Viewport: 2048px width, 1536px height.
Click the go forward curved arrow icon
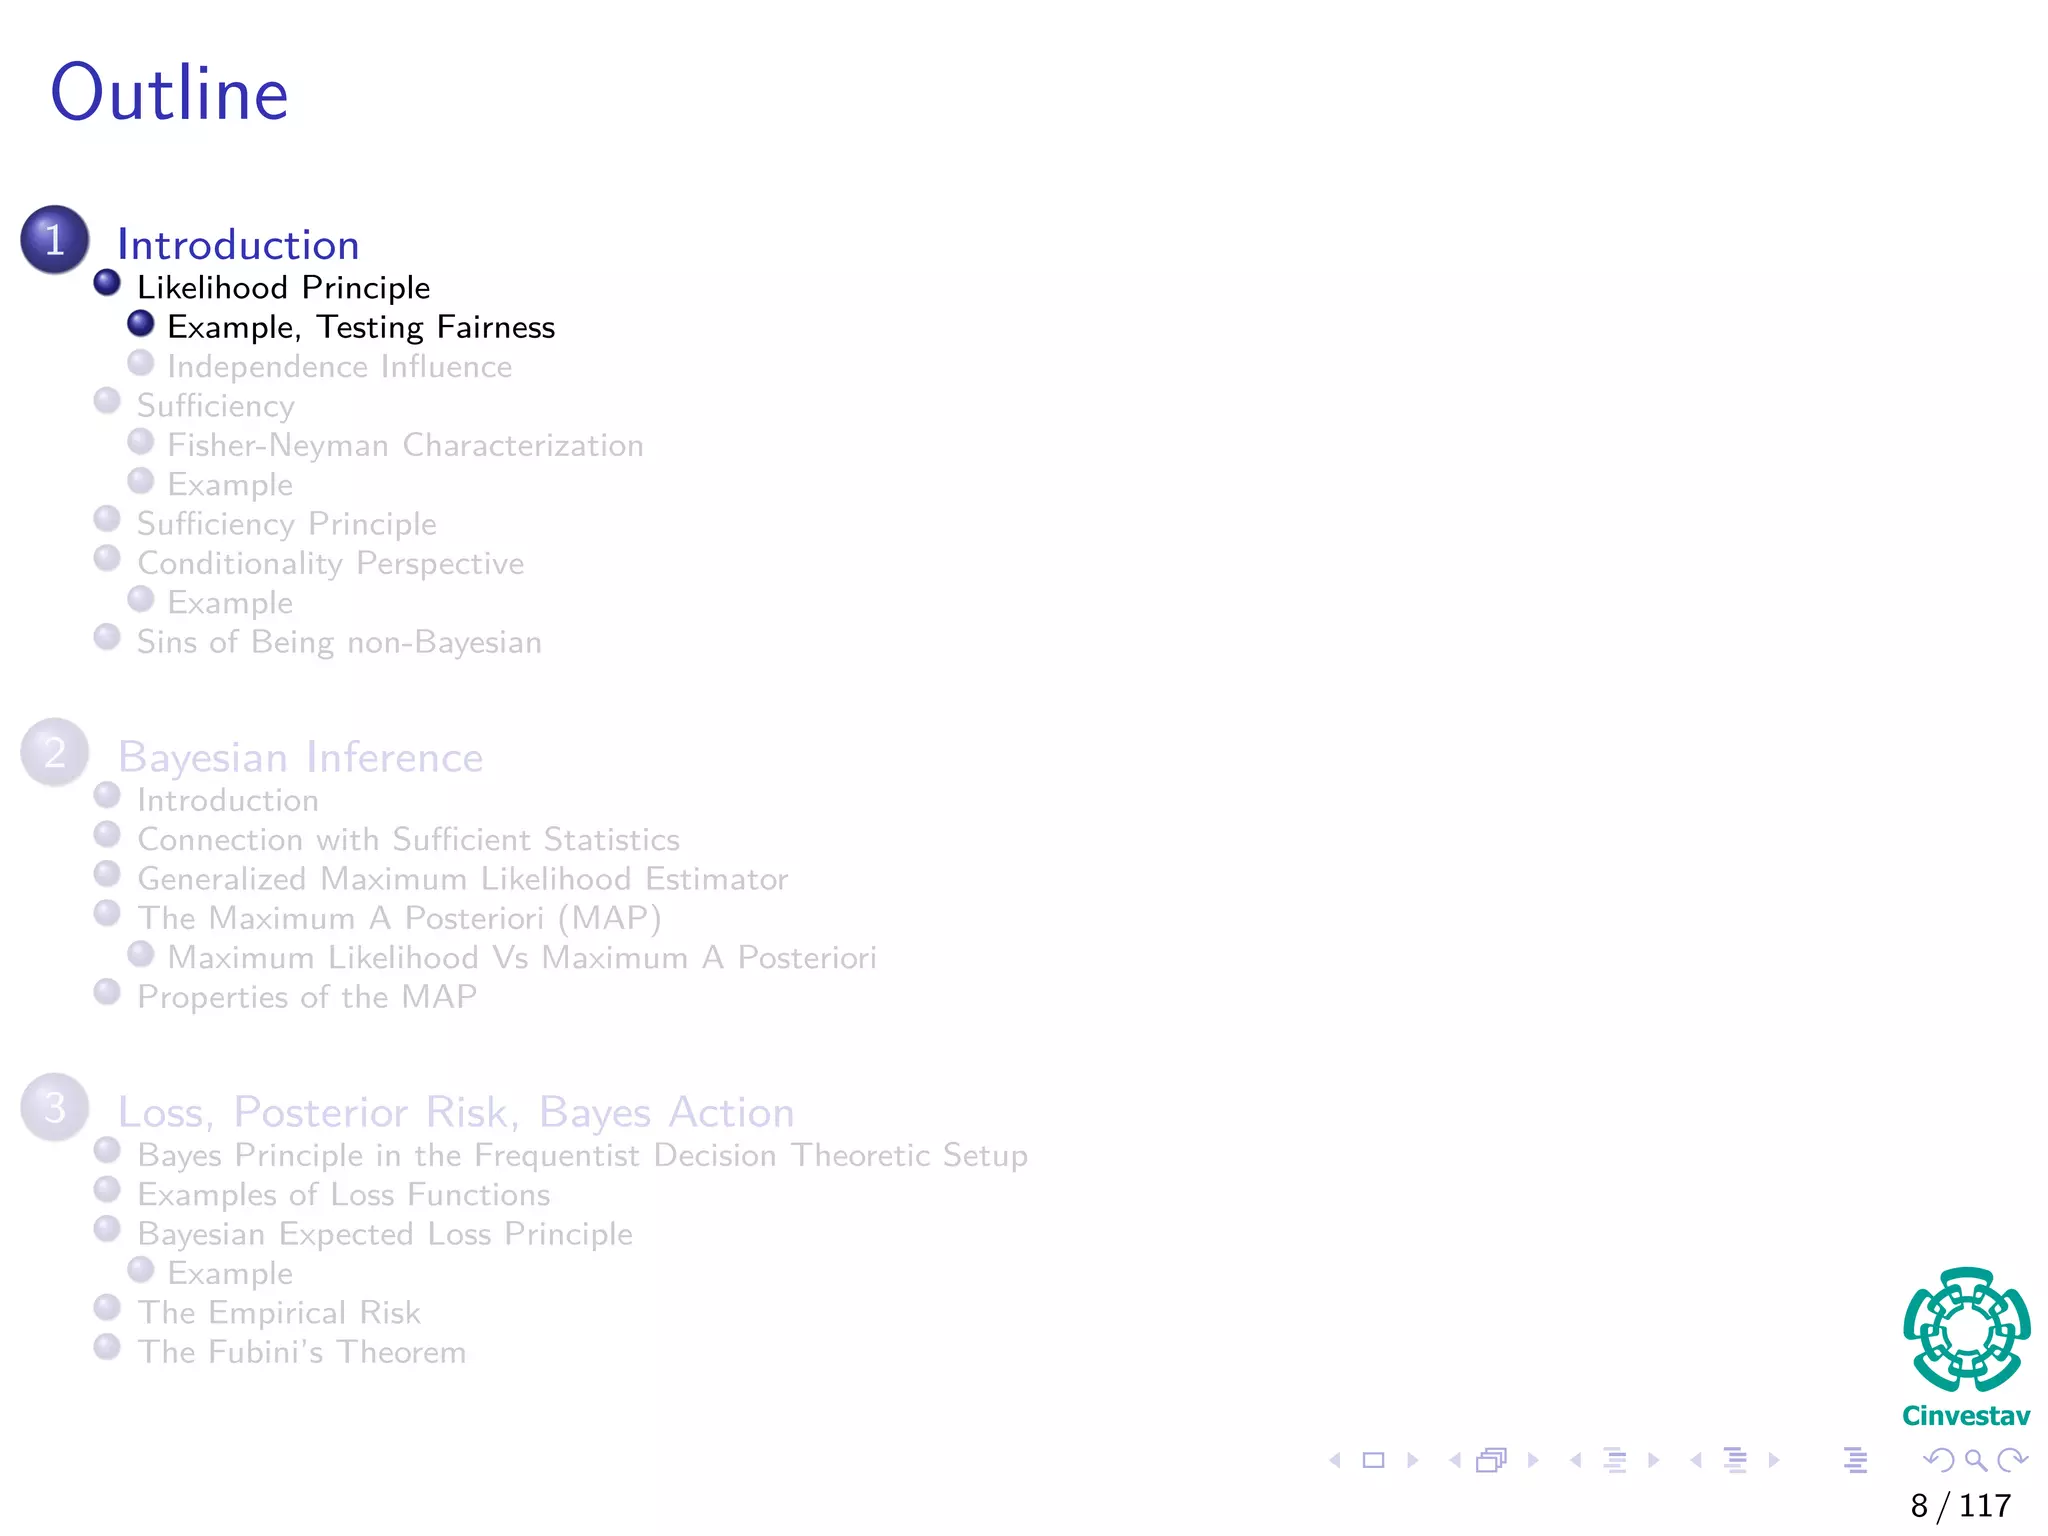[x=2012, y=1460]
